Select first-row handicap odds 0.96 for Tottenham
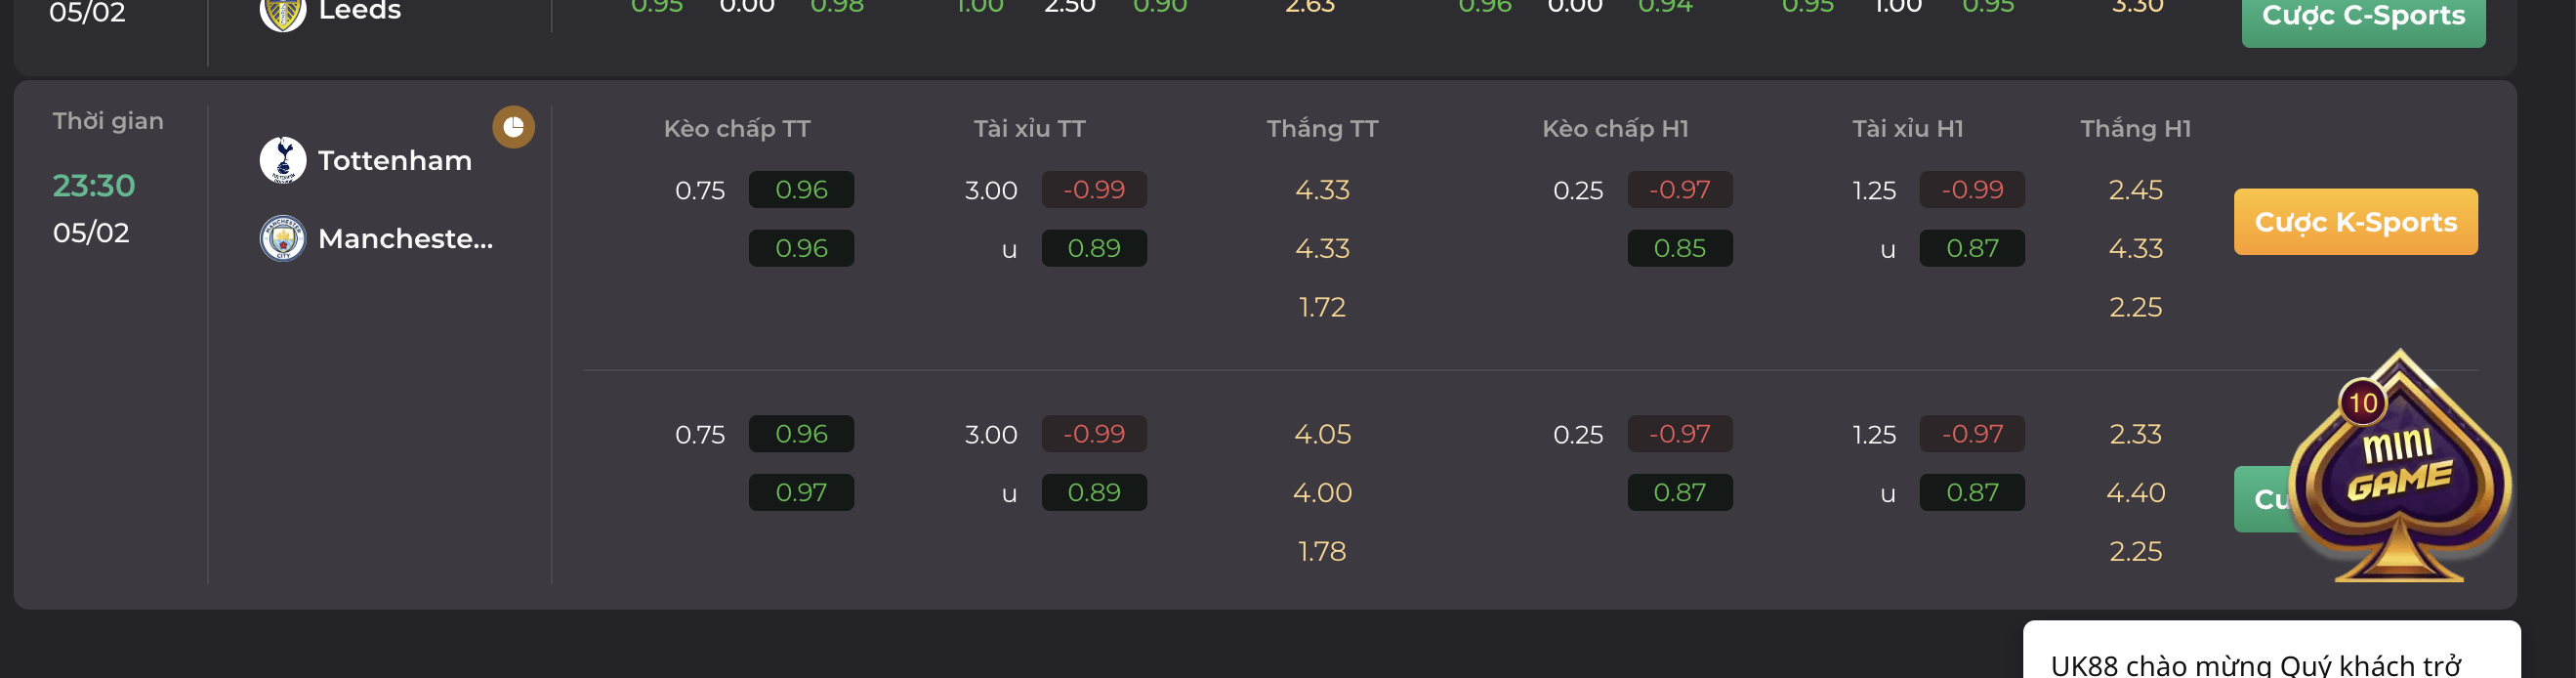2576x678 pixels. [801, 189]
